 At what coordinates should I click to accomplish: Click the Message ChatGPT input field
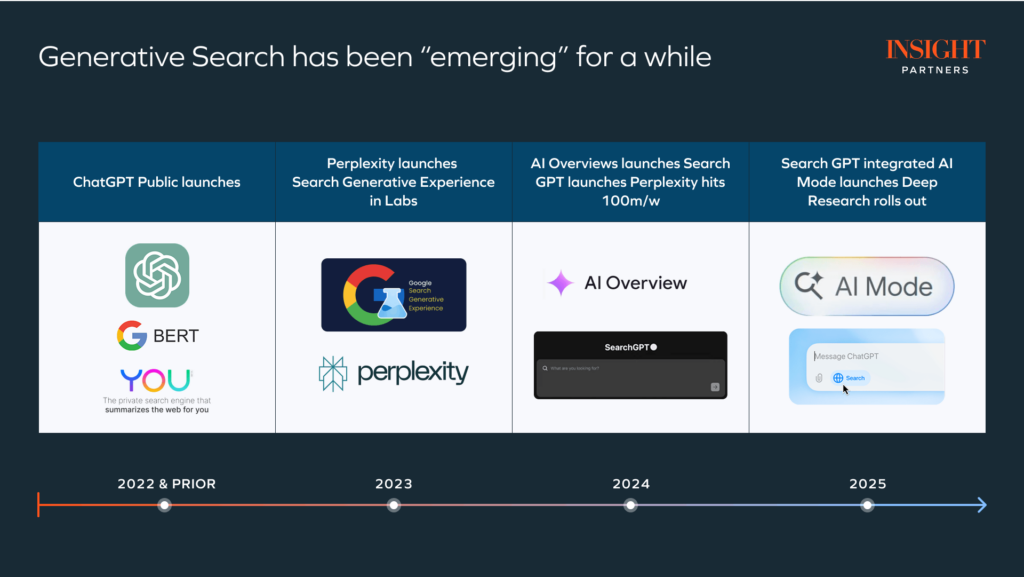[x=870, y=356]
